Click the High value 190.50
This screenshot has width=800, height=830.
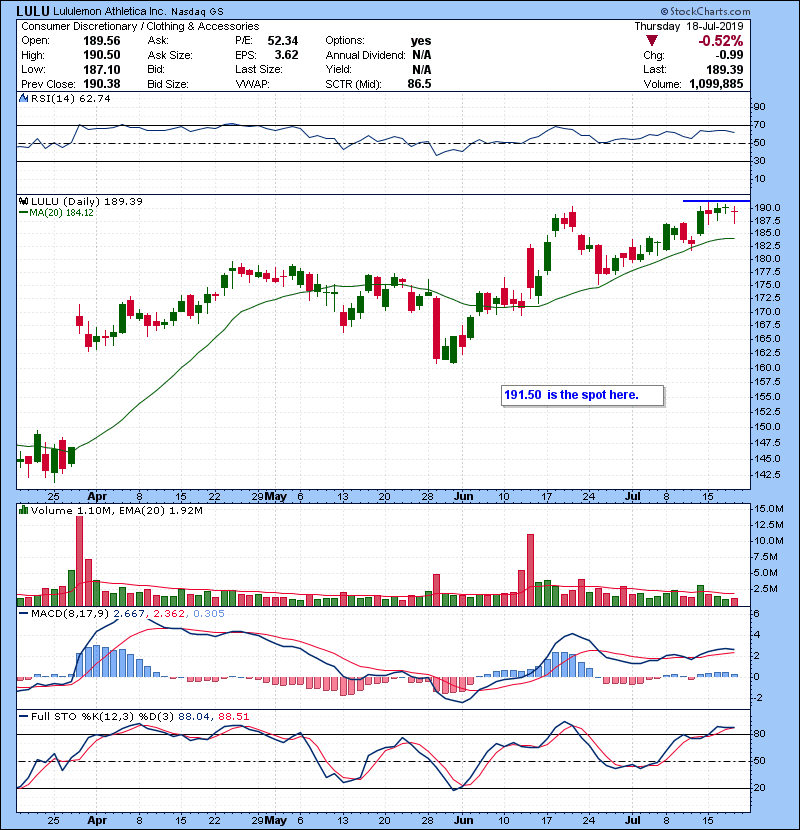102,55
